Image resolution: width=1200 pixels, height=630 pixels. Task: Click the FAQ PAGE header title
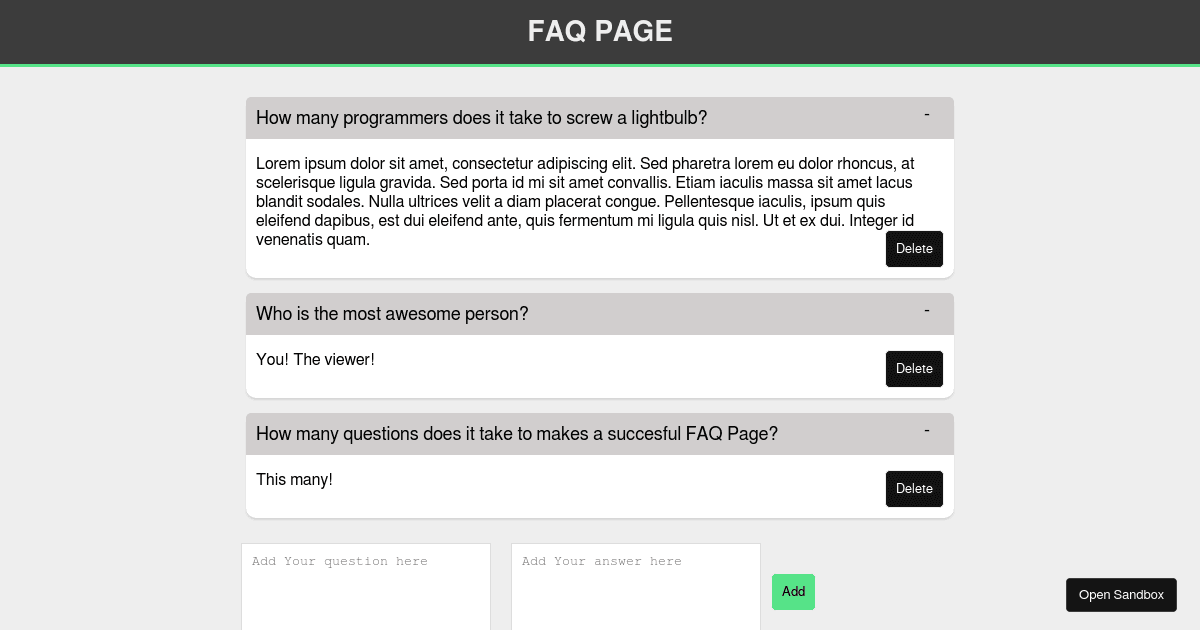[600, 31]
